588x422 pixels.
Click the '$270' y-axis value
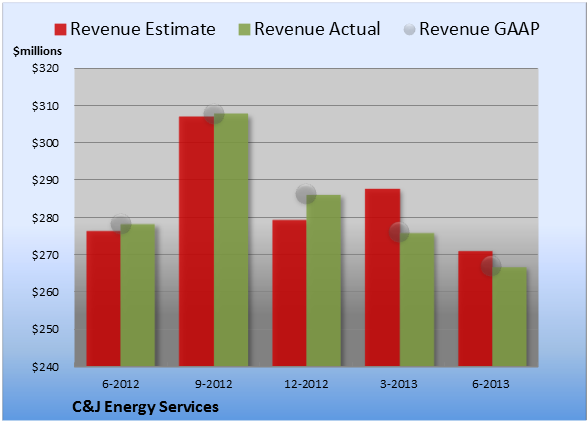click(x=45, y=255)
